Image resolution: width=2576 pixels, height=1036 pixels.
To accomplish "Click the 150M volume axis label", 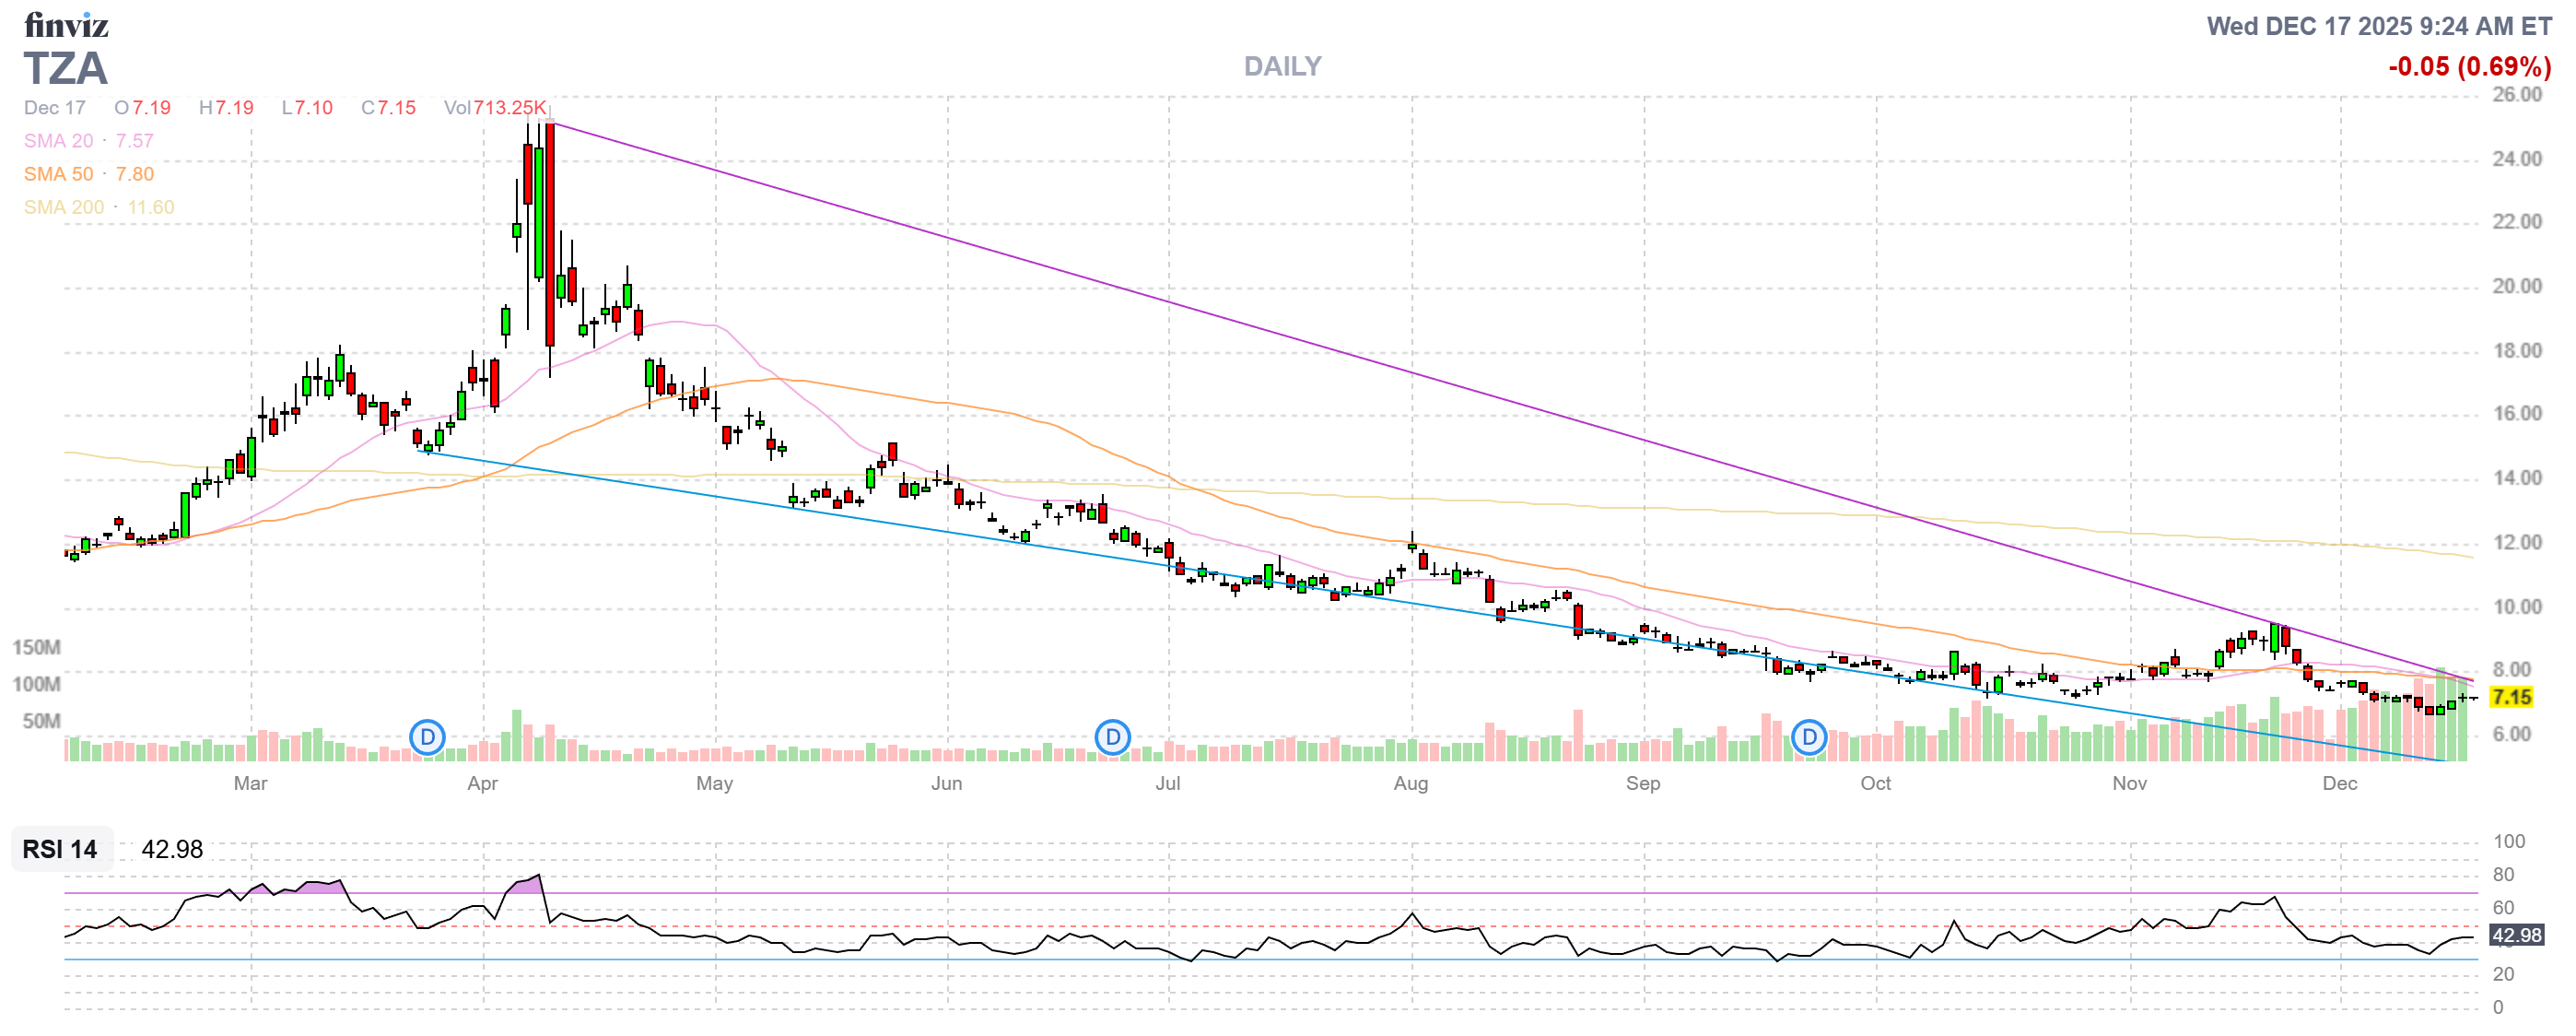I will (36, 647).
